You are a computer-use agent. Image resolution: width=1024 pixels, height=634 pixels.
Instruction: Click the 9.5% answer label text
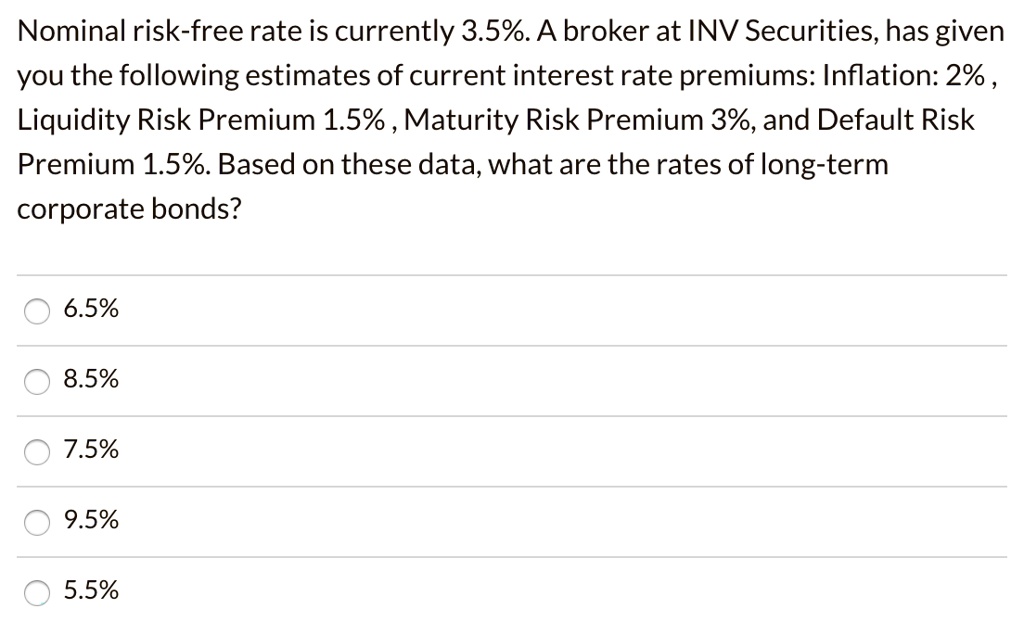[91, 519]
